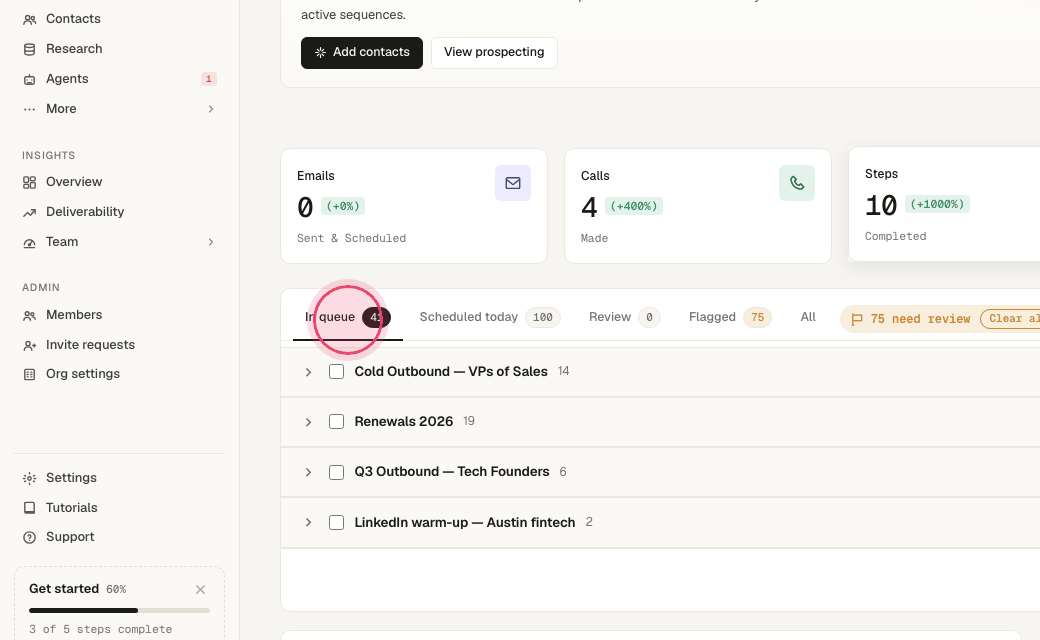The image size is (1040, 640).
Task: Click the Agents notification badge
Action: point(209,79)
